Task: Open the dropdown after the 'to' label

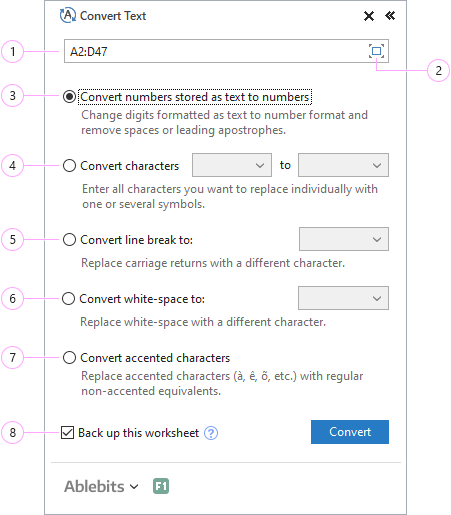Action: coord(343,165)
